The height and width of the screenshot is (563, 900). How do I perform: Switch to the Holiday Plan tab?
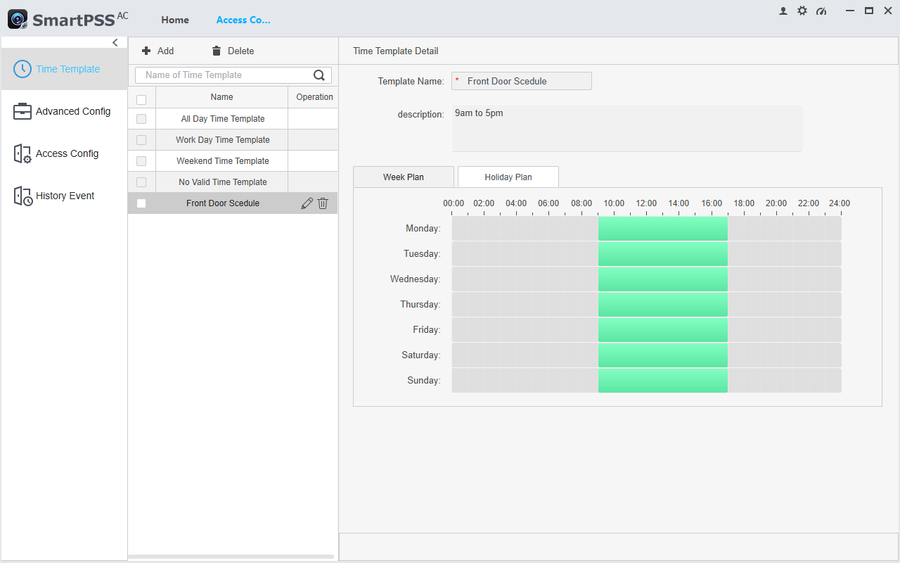coord(508,177)
